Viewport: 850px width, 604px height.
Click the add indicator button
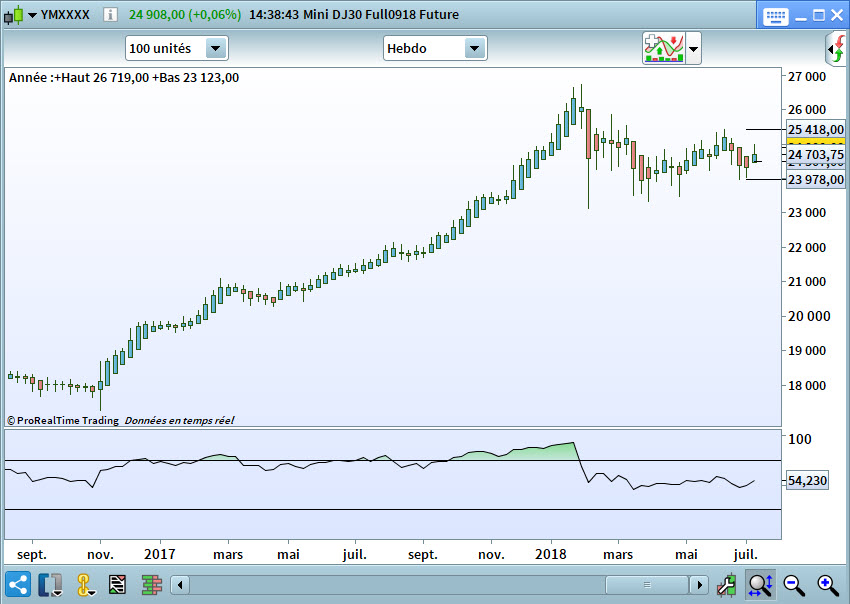point(664,48)
